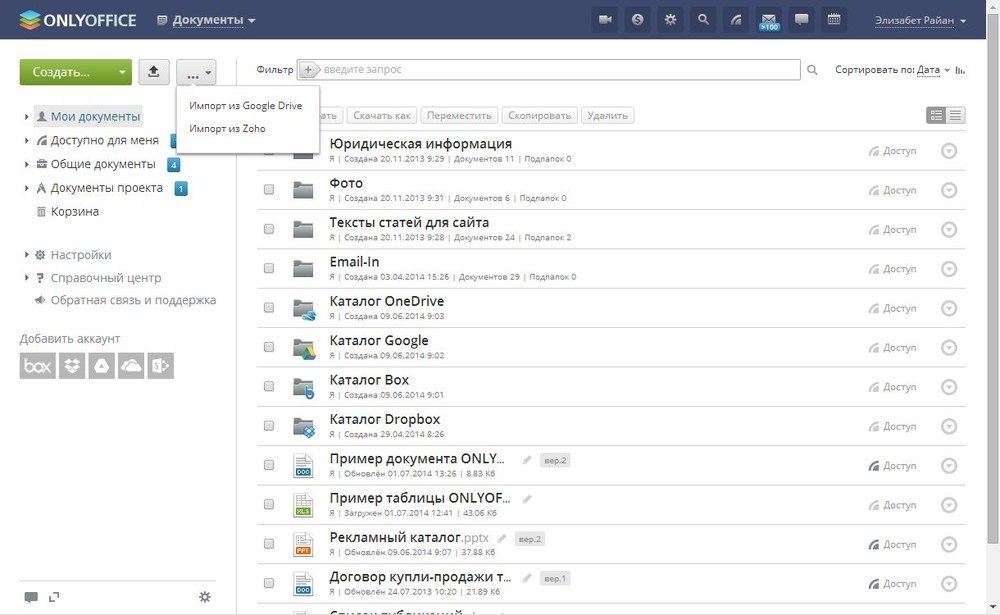Image resolution: width=1000 pixels, height=615 pixels.
Task: Select the Тексты статей для сайта checkbox
Action: pyautogui.click(x=269, y=229)
